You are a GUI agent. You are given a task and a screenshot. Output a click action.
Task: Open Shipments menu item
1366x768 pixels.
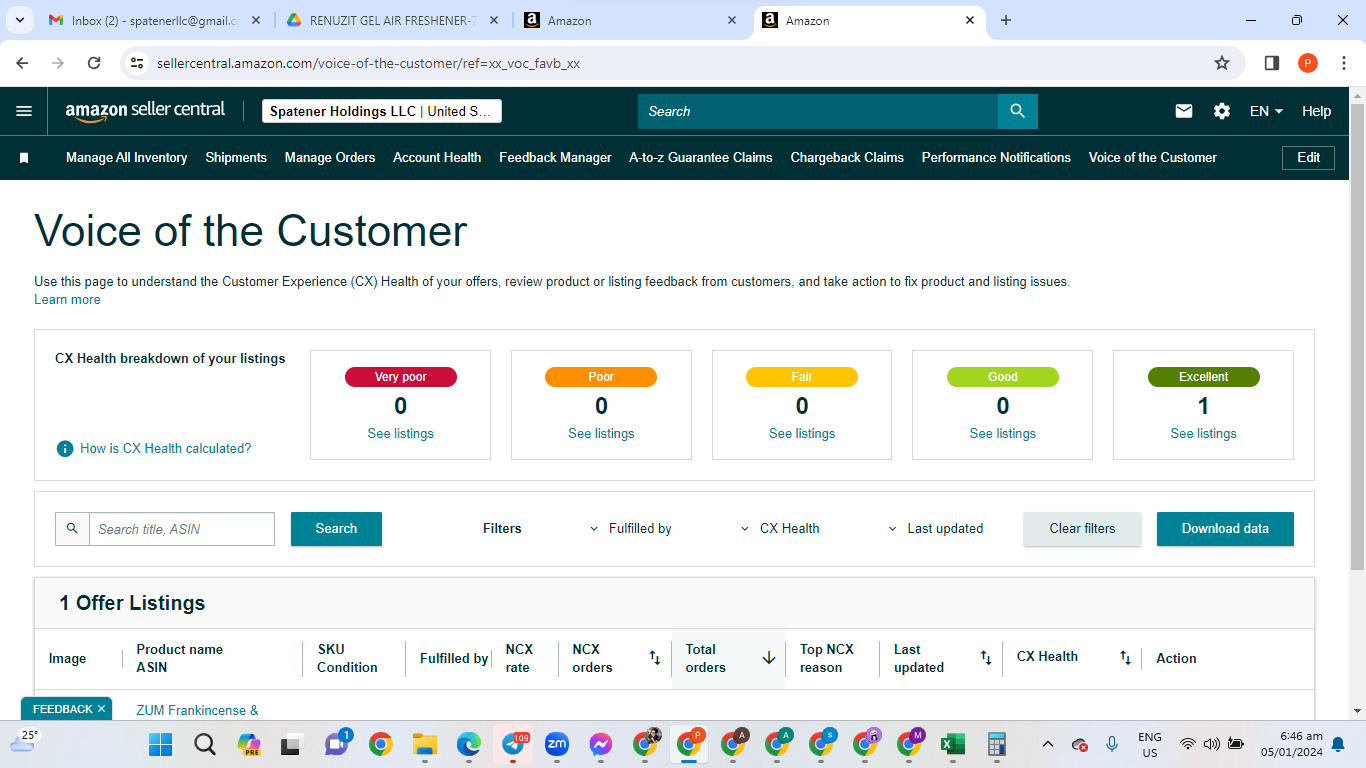[x=236, y=158]
